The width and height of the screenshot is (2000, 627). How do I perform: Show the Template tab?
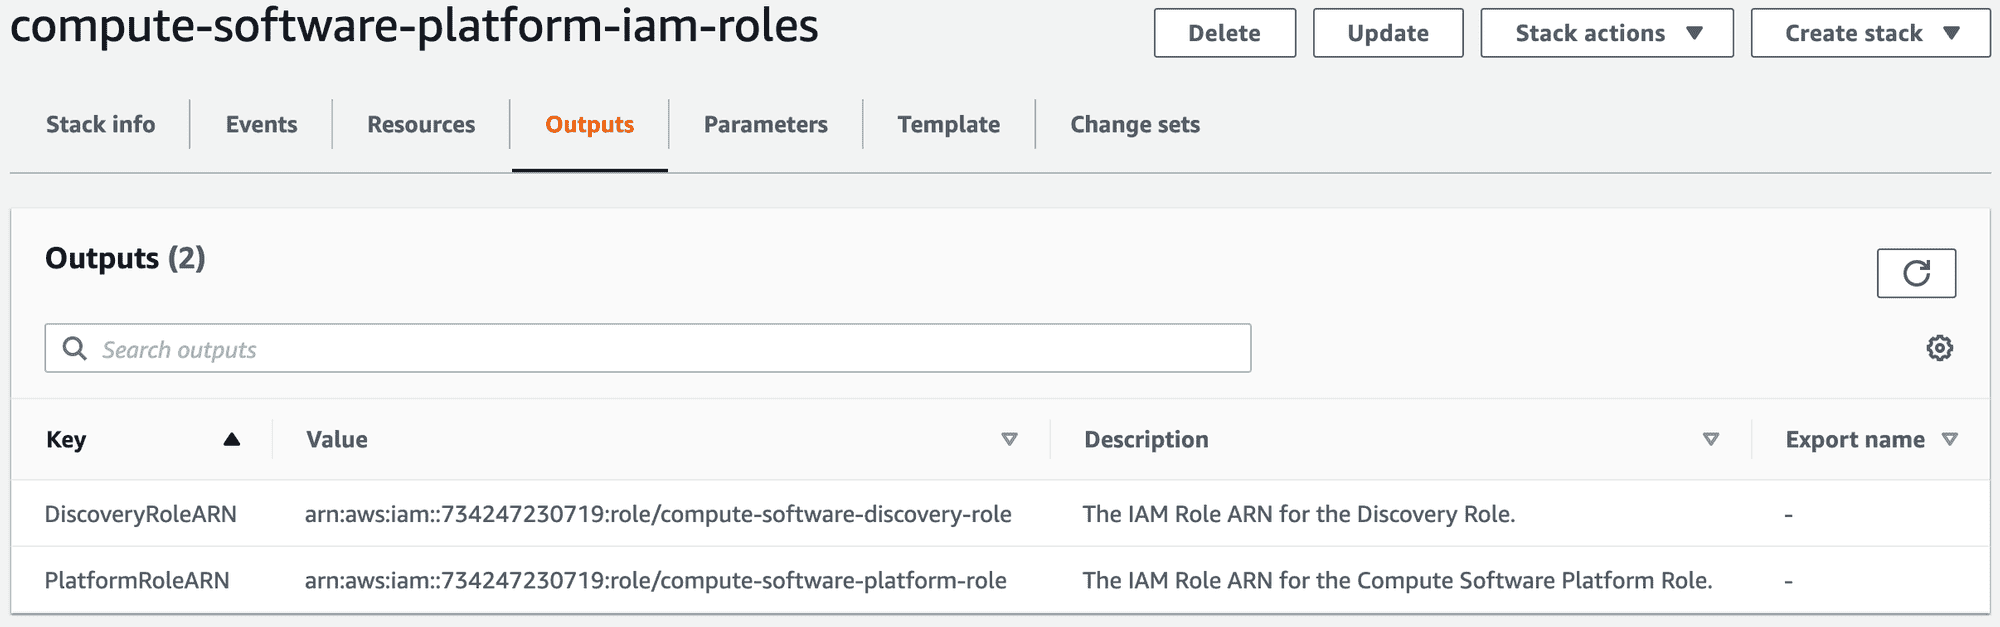tap(948, 124)
